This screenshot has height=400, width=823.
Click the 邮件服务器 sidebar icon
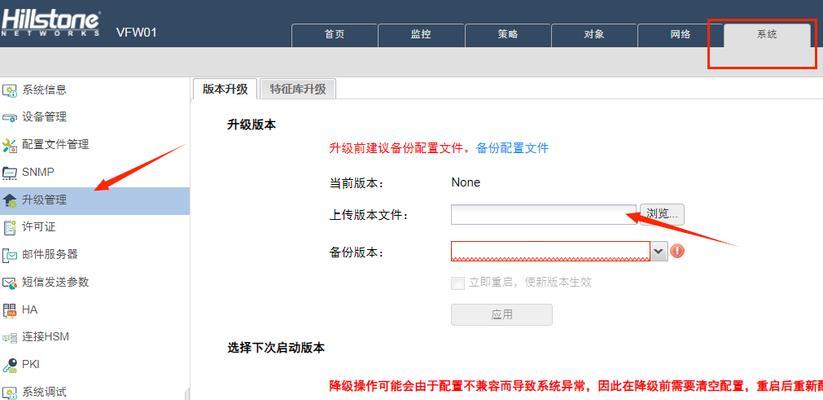[9, 255]
